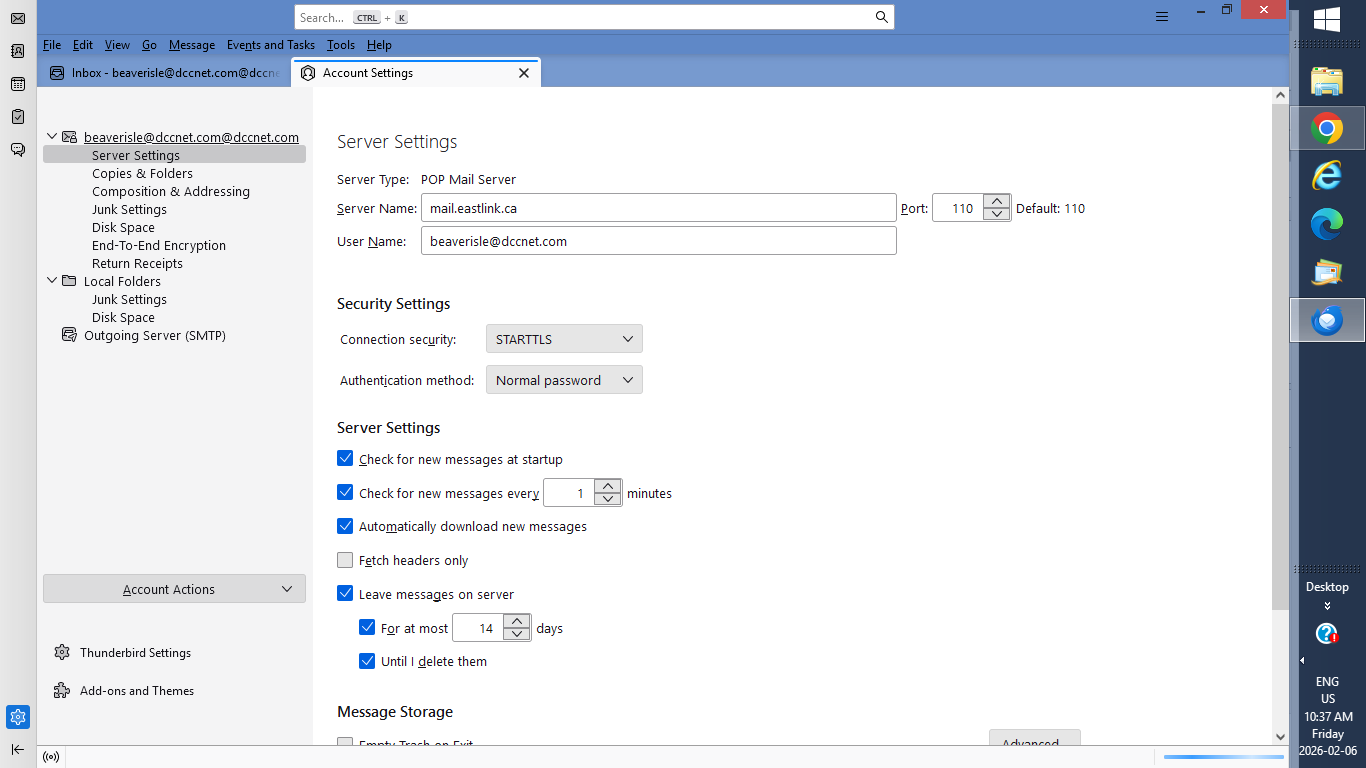Click the search magnifier icon
The height and width of the screenshot is (768, 1366).
click(881, 17)
